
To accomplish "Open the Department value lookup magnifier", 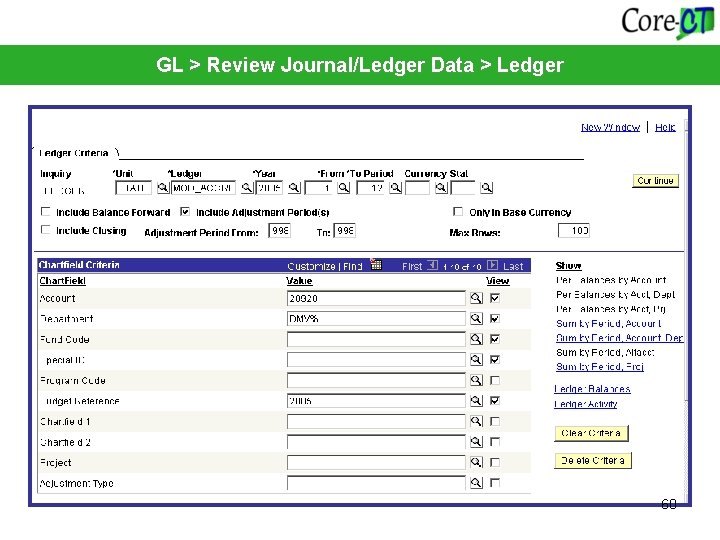I will point(476,318).
